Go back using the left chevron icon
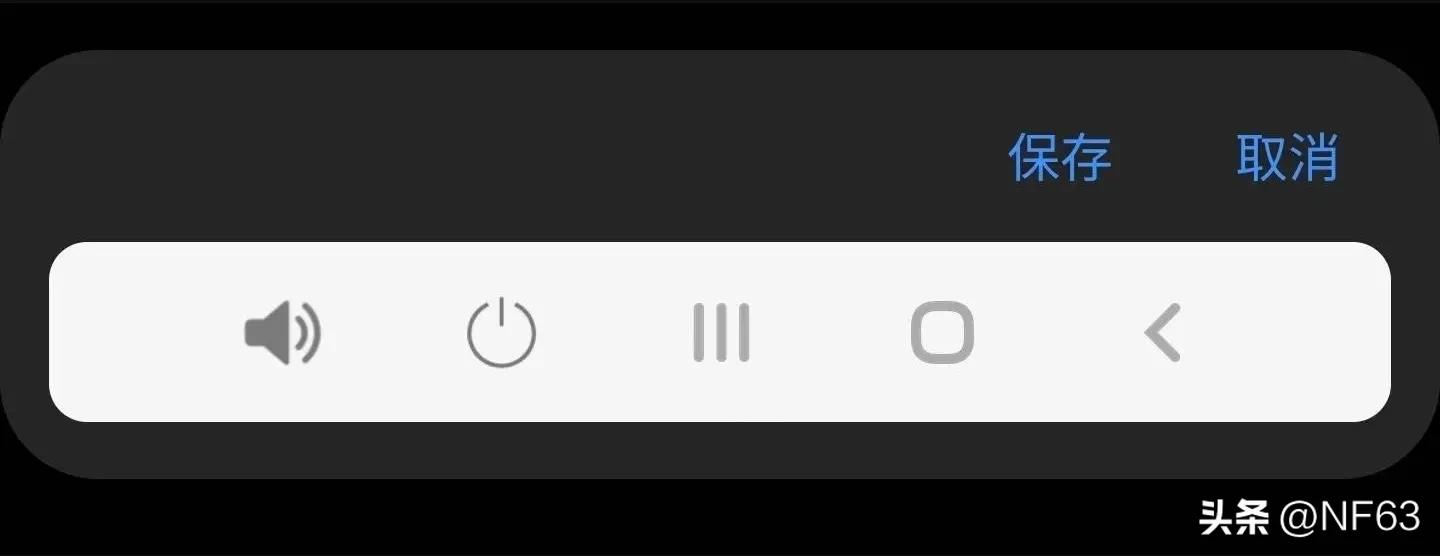 click(1163, 333)
